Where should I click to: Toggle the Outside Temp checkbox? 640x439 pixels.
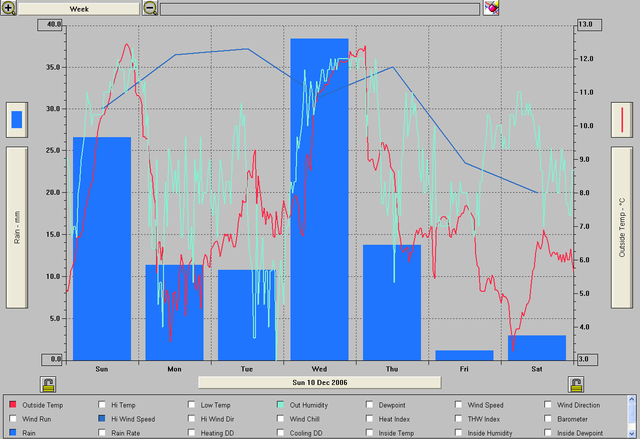coord(12,405)
